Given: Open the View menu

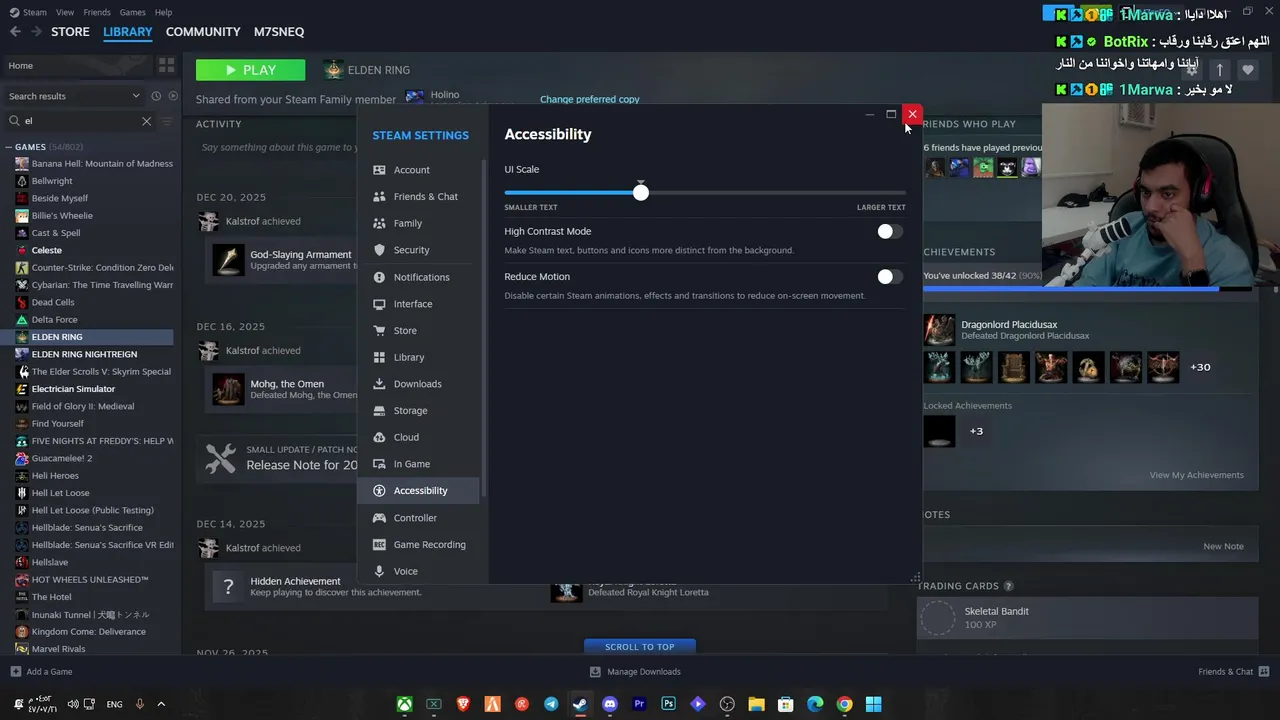Looking at the screenshot, I should [x=65, y=12].
